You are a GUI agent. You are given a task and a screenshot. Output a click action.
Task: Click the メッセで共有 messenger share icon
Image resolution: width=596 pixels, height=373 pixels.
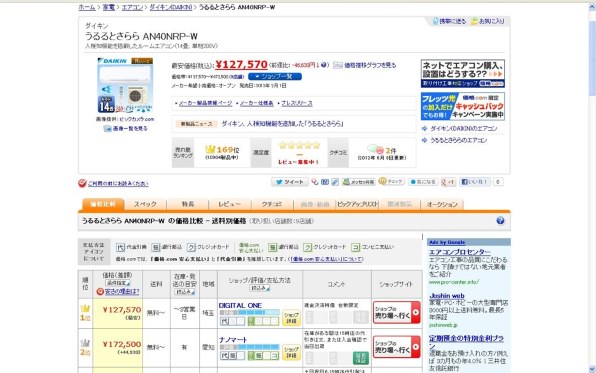pos(358,182)
